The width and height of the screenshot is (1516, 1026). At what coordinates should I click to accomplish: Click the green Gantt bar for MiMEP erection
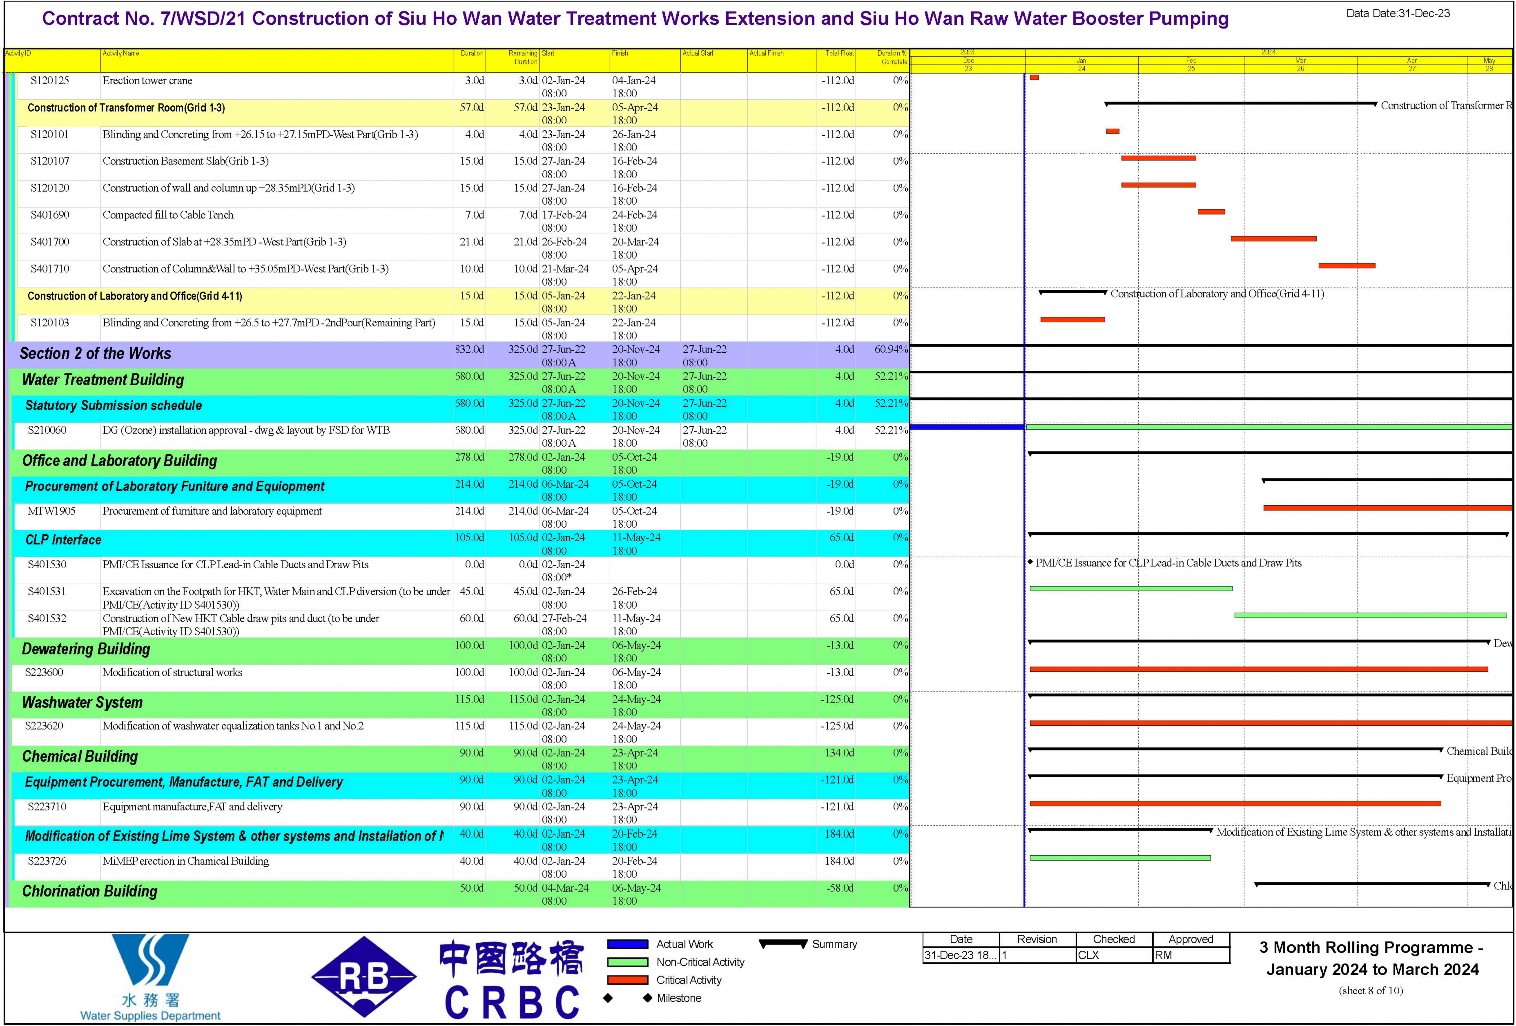pyautogui.click(x=1120, y=857)
